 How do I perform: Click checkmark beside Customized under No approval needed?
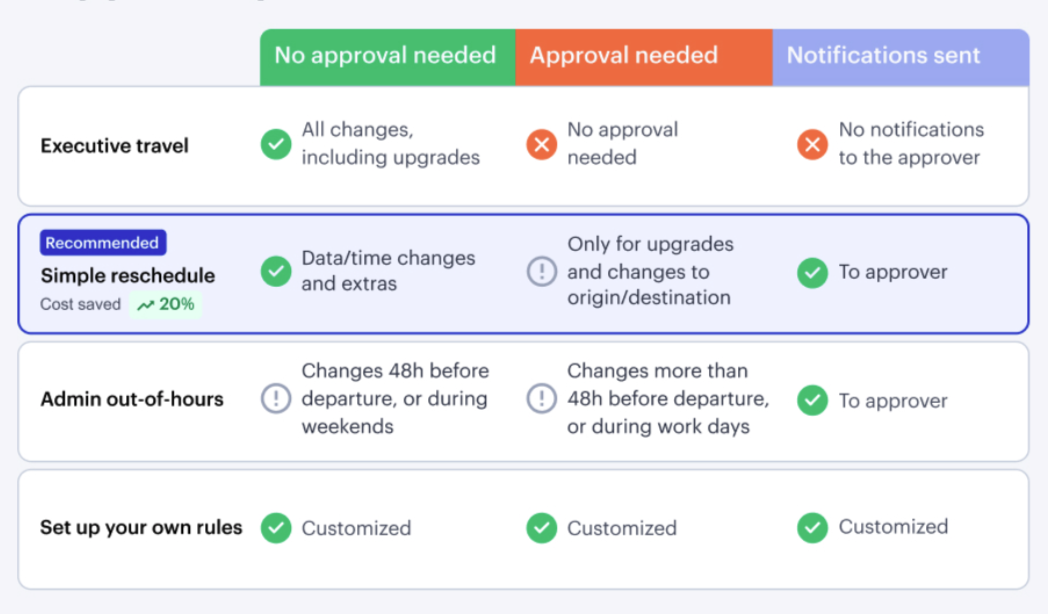[x=276, y=528]
